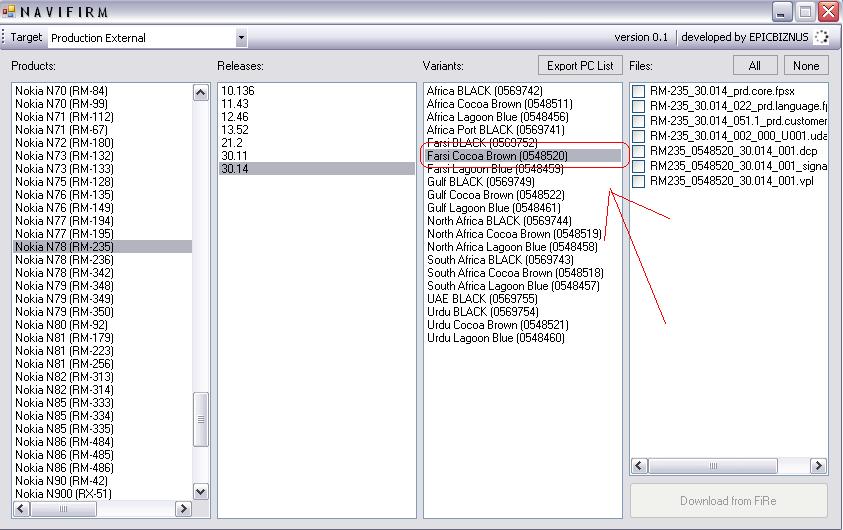Select South Africa BLACK (0569743) variant
This screenshot has height=530, width=843.
tap(523, 260)
